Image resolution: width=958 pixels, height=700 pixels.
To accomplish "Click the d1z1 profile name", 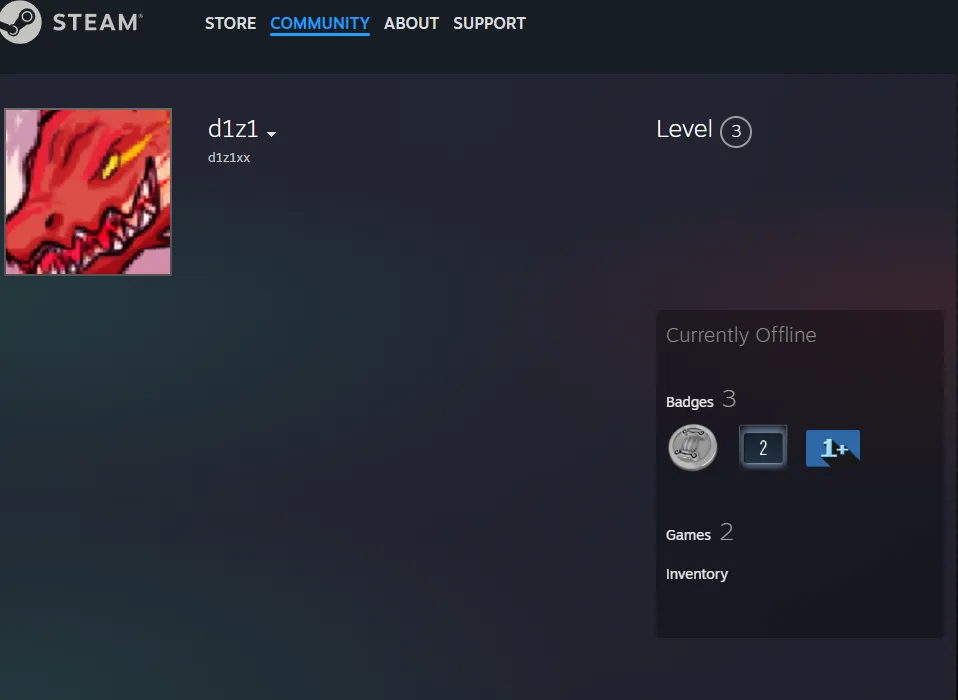I will pos(233,129).
